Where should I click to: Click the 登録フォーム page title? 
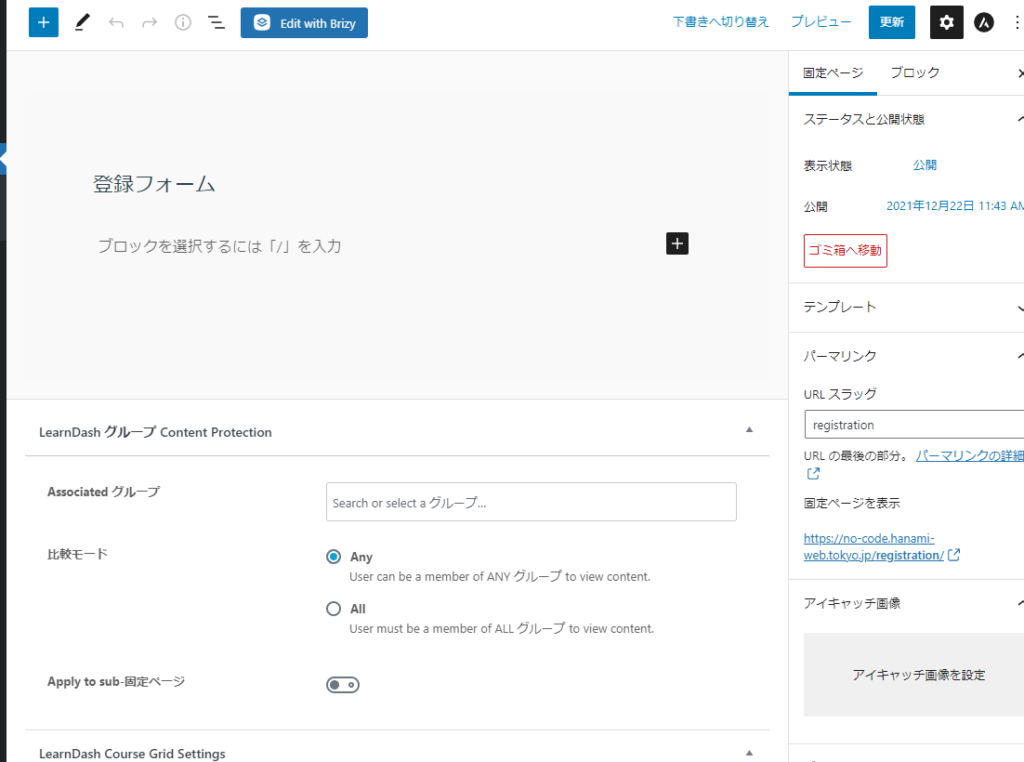tap(154, 184)
